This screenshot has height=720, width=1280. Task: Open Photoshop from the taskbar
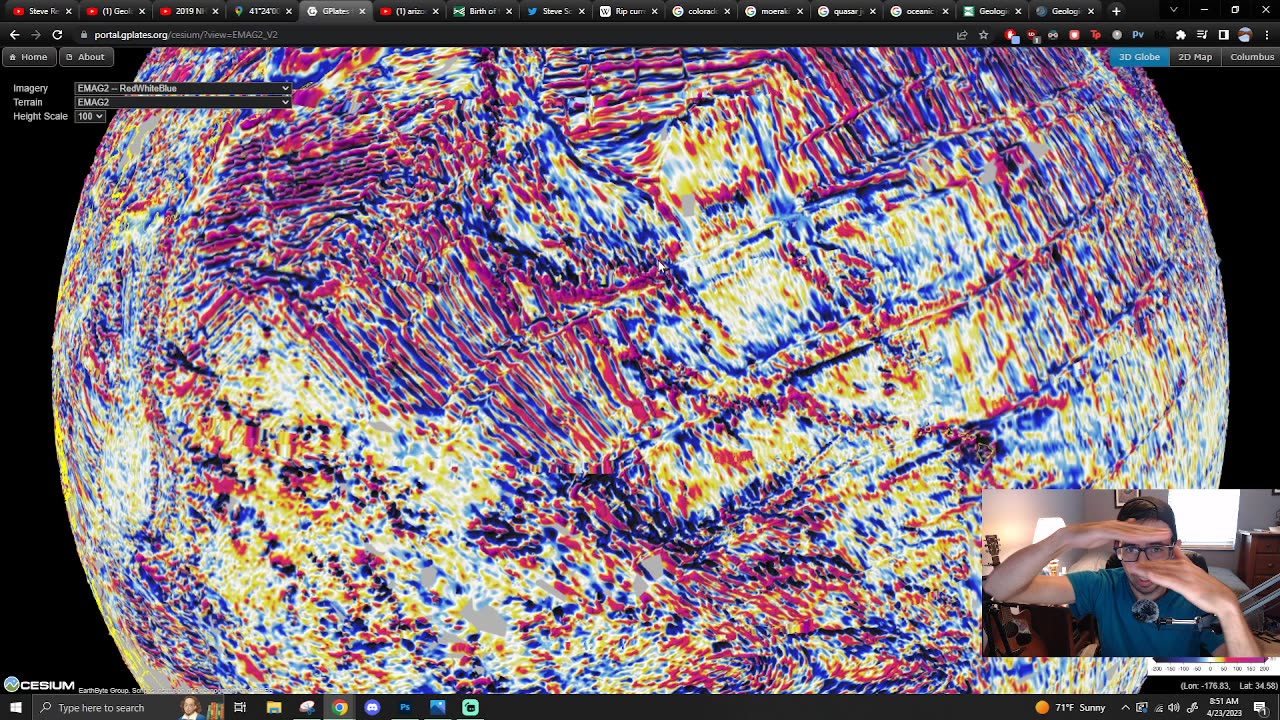(405, 708)
